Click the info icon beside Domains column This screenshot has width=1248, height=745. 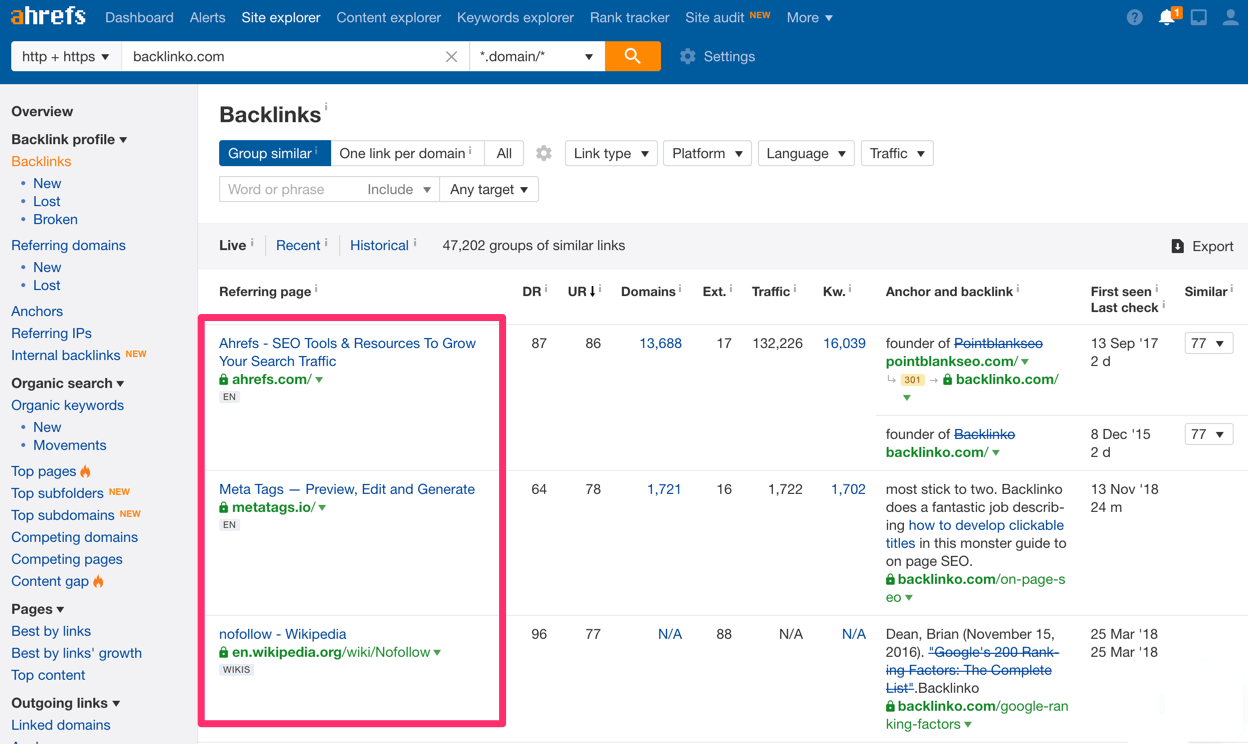(x=680, y=290)
